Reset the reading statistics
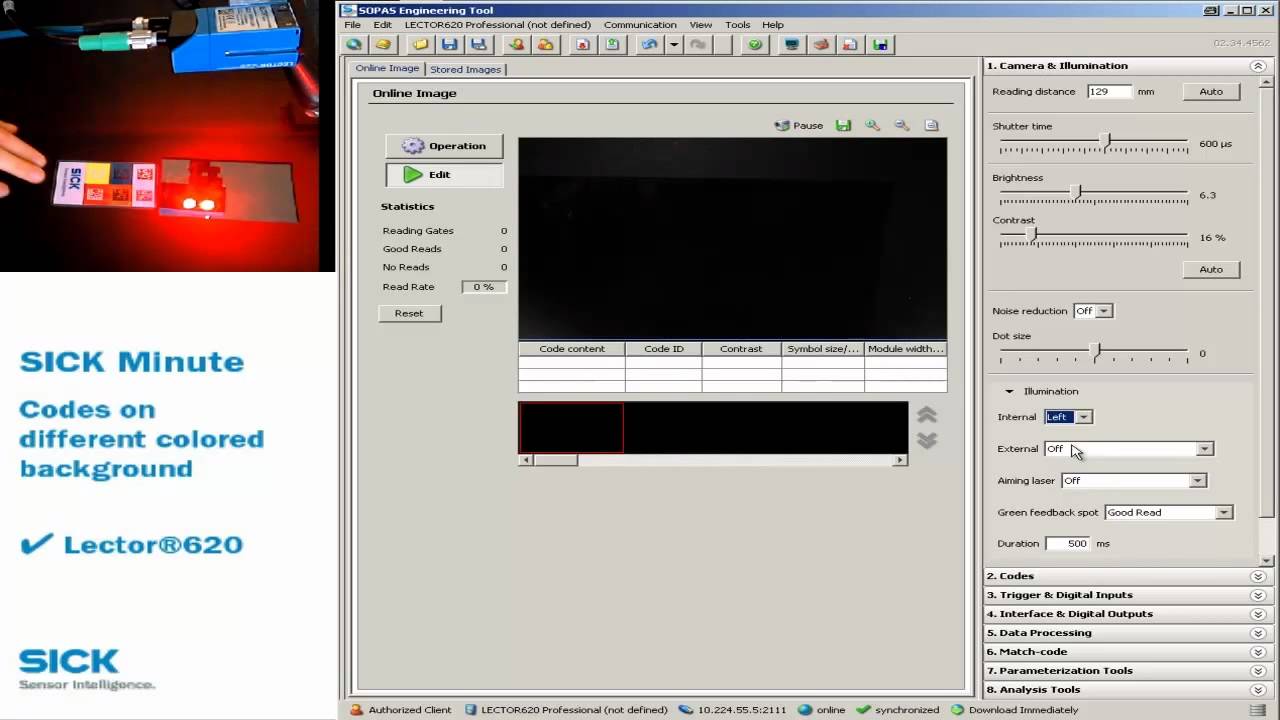Image resolution: width=1280 pixels, height=720 pixels. pyautogui.click(x=409, y=313)
